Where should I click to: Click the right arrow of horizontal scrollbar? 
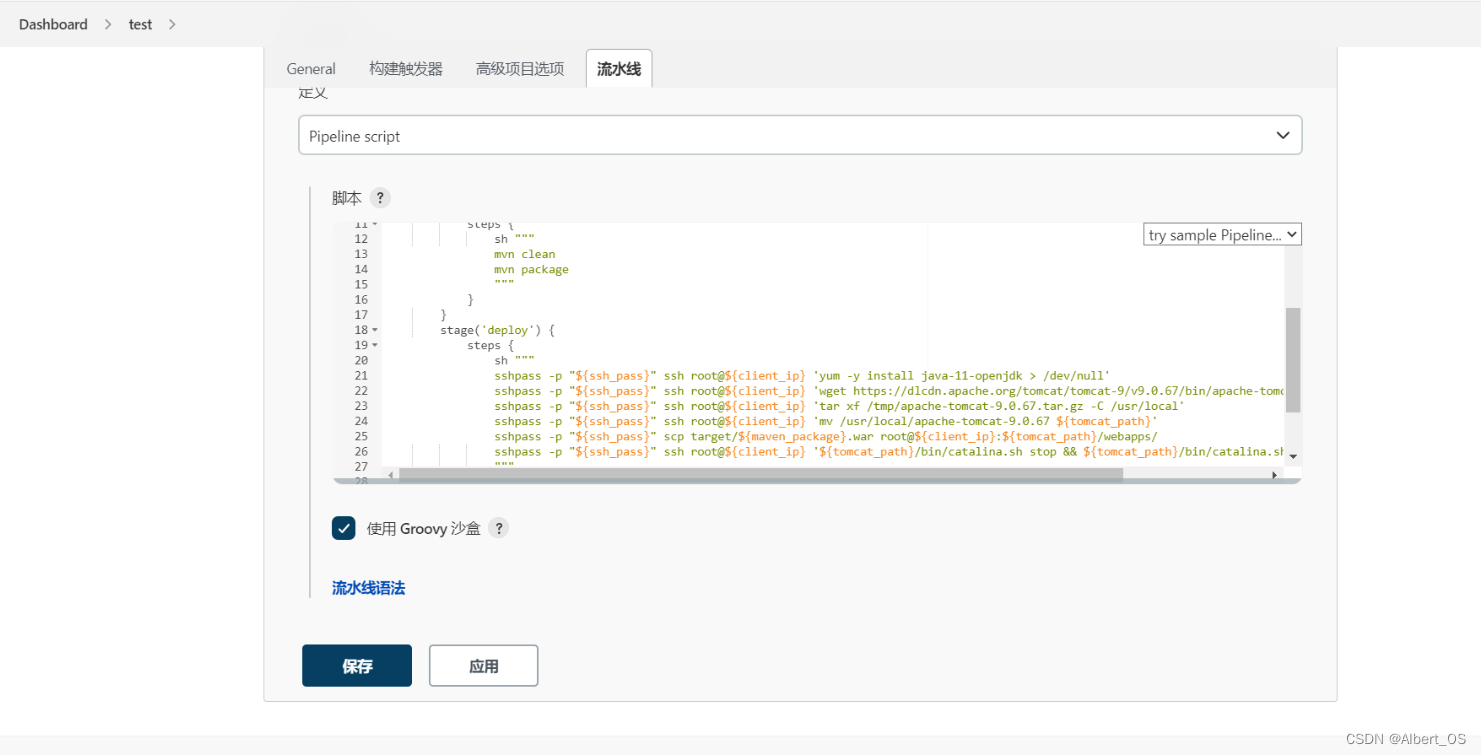1274,475
